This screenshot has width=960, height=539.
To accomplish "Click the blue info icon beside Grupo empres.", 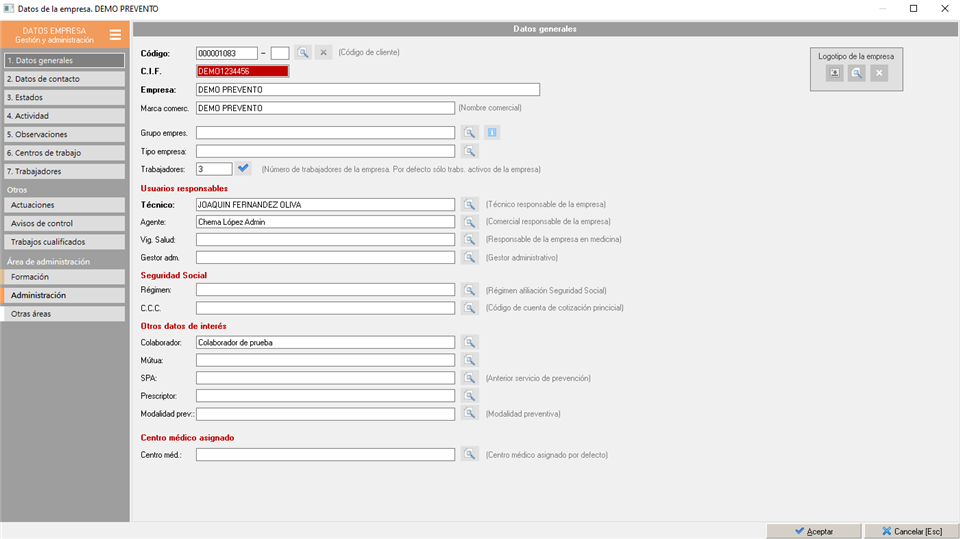I will (x=492, y=133).
